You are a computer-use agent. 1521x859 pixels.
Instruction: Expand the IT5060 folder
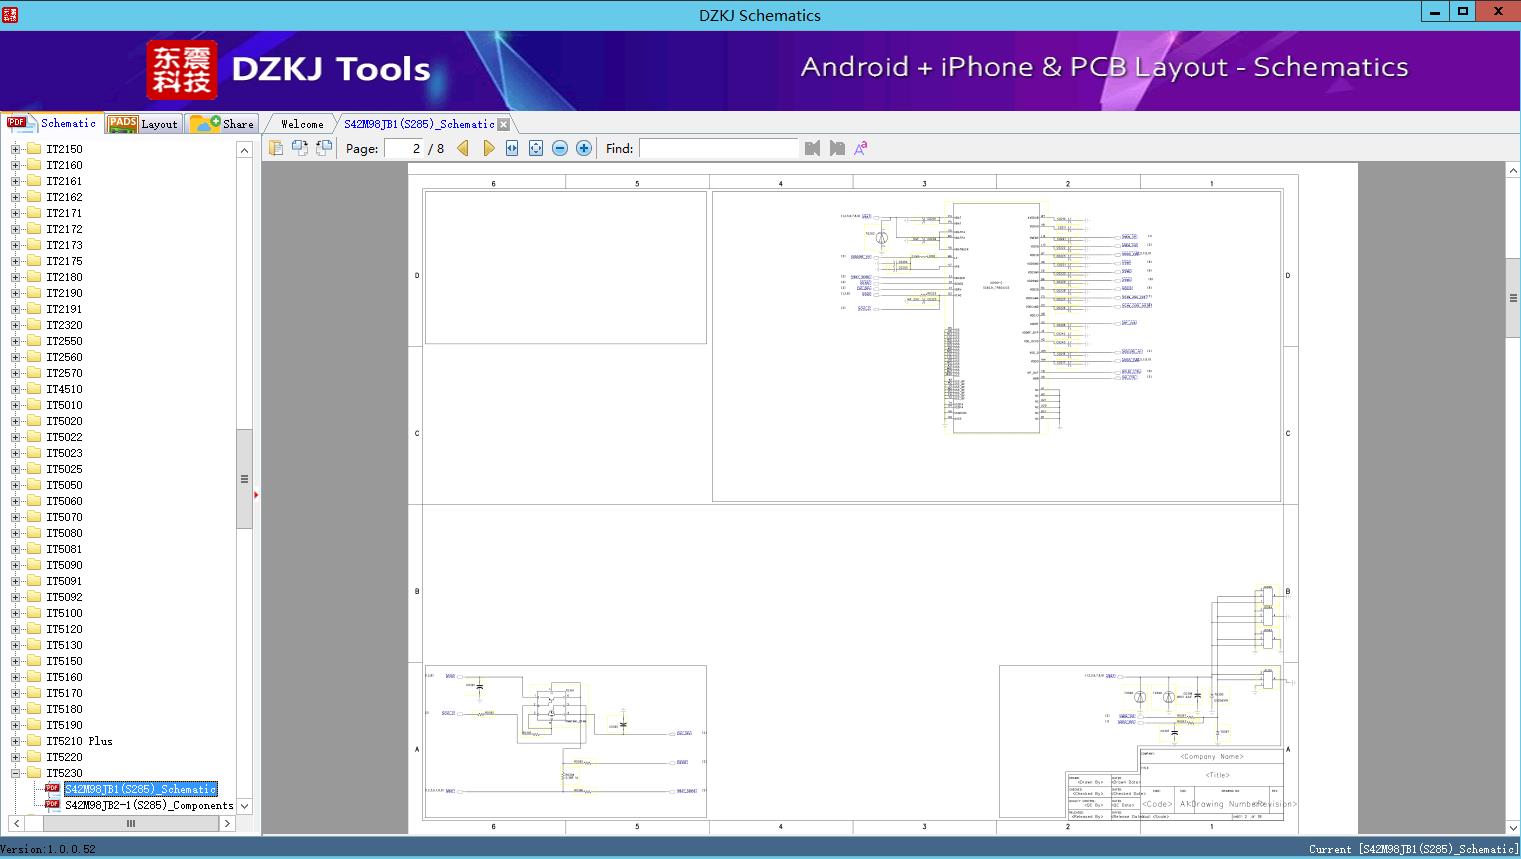15,501
